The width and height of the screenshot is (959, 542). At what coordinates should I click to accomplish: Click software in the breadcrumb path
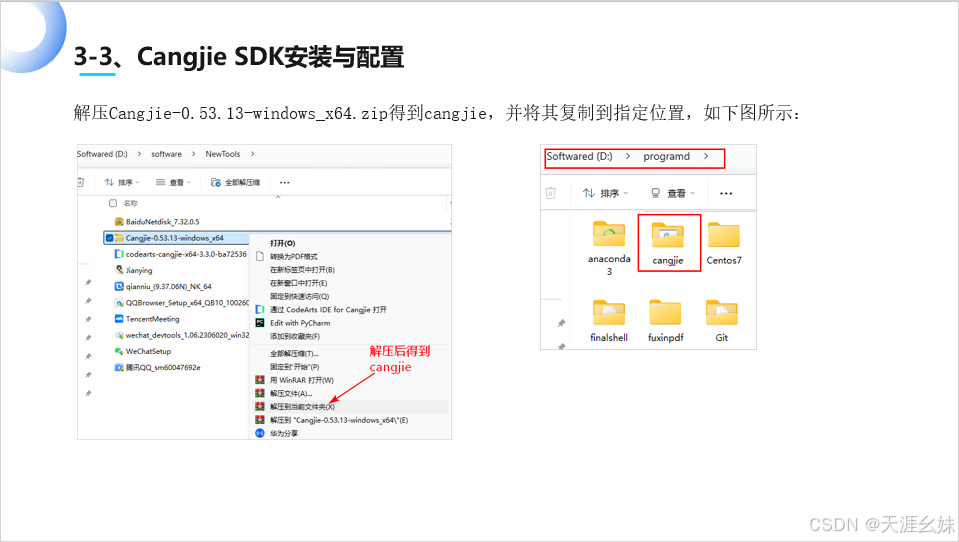tap(166, 154)
